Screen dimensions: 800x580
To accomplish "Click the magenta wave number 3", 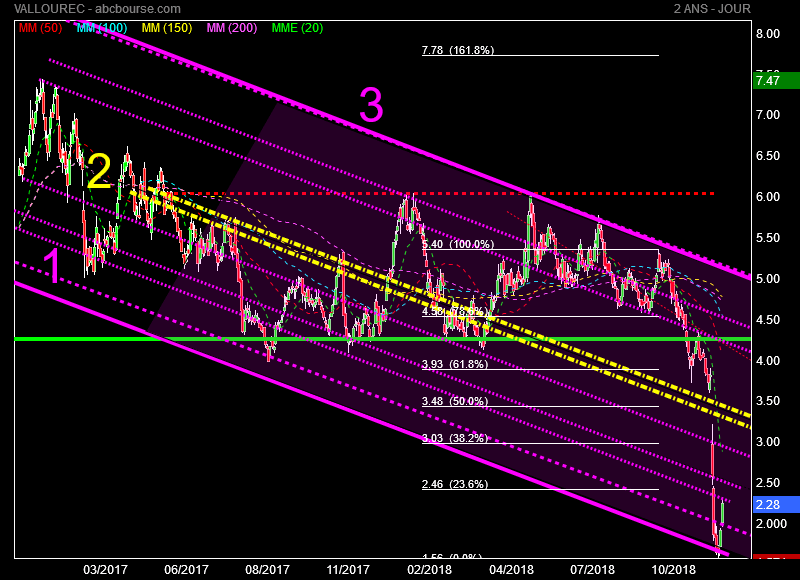I will point(371,105).
